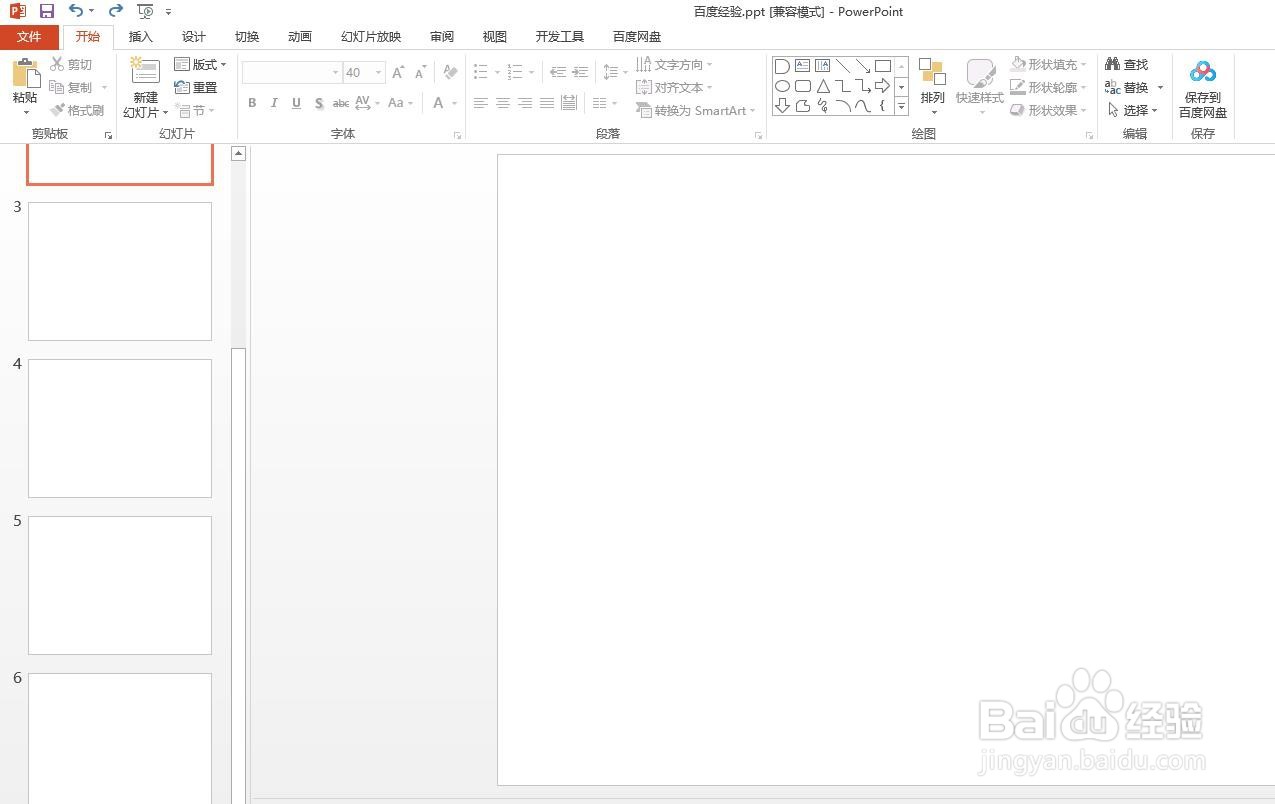Open the Select (选择) dropdown

click(1132, 110)
